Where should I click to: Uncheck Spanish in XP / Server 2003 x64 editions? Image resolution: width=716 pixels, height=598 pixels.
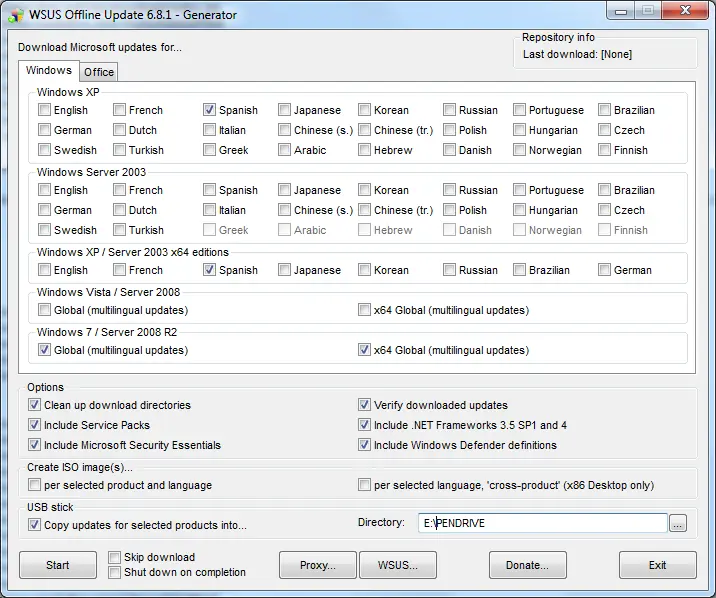(209, 270)
